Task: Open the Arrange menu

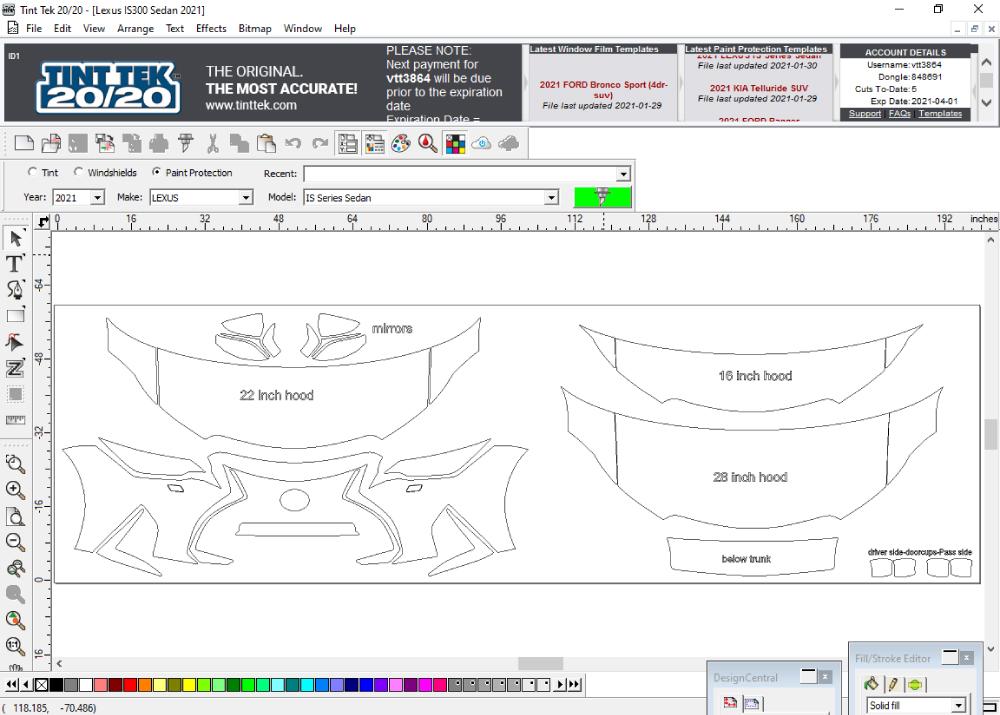Action: [x=135, y=29]
